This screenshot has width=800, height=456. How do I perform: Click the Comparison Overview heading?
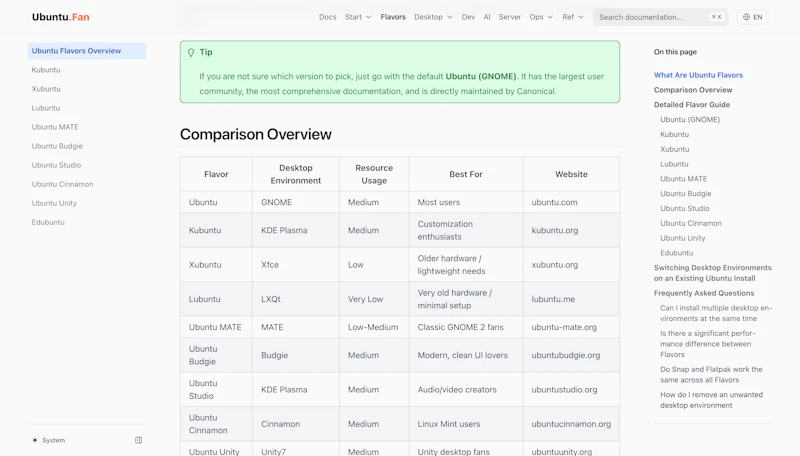click(256, 134)
